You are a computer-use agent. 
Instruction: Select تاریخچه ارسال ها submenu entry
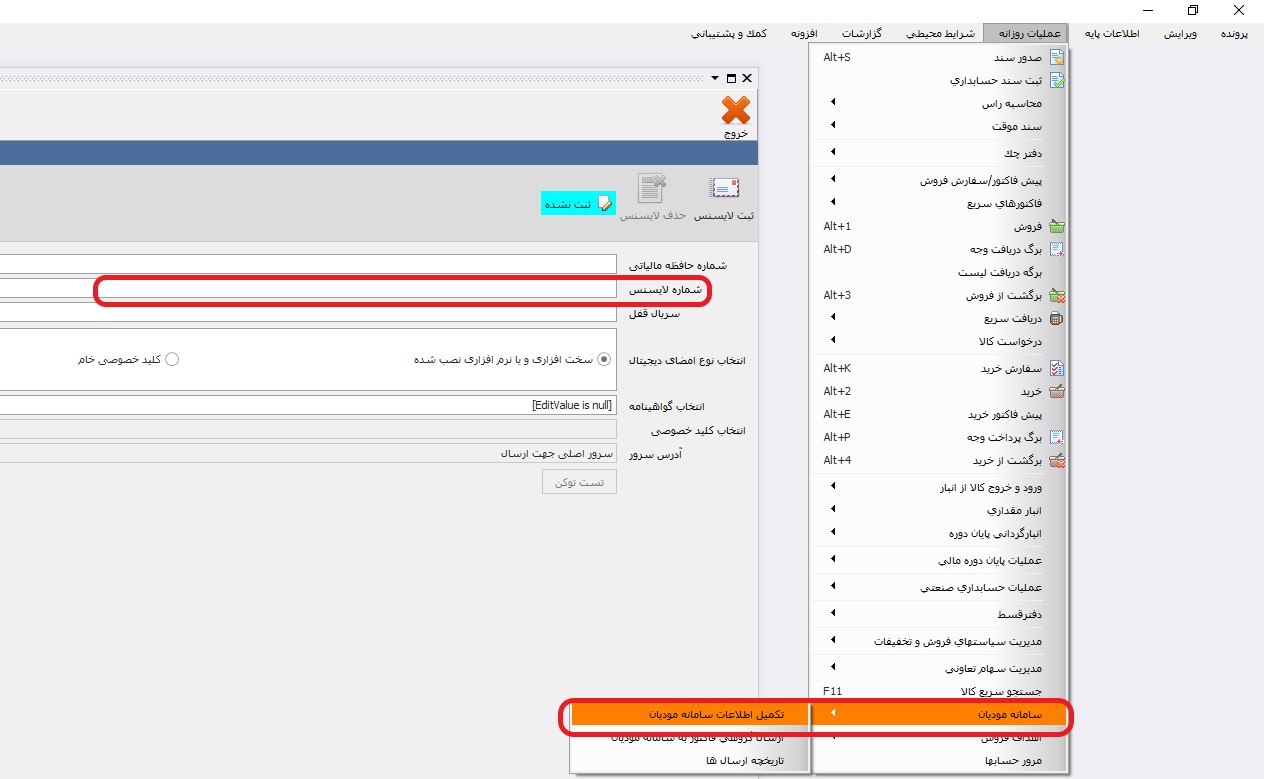point(744,761)
